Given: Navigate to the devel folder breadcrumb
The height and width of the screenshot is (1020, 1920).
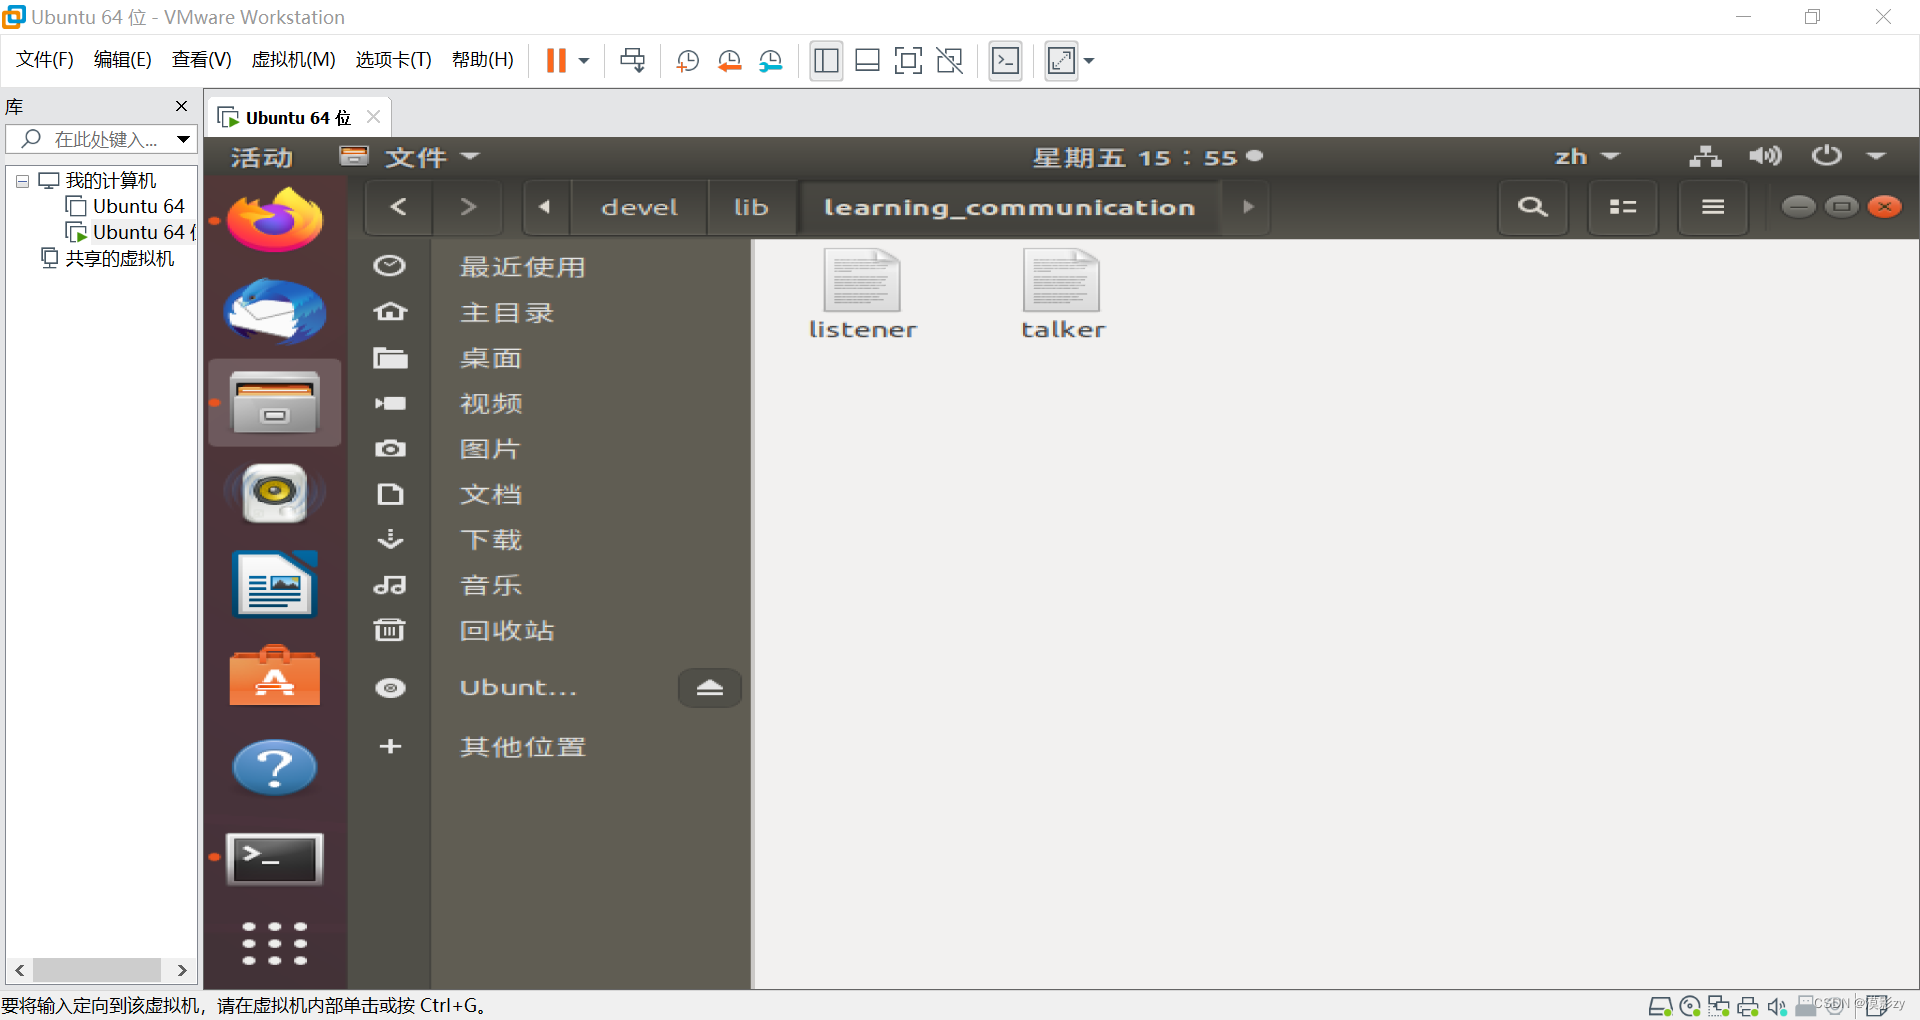Looking at the screenshot, I should tap(639, 207).
